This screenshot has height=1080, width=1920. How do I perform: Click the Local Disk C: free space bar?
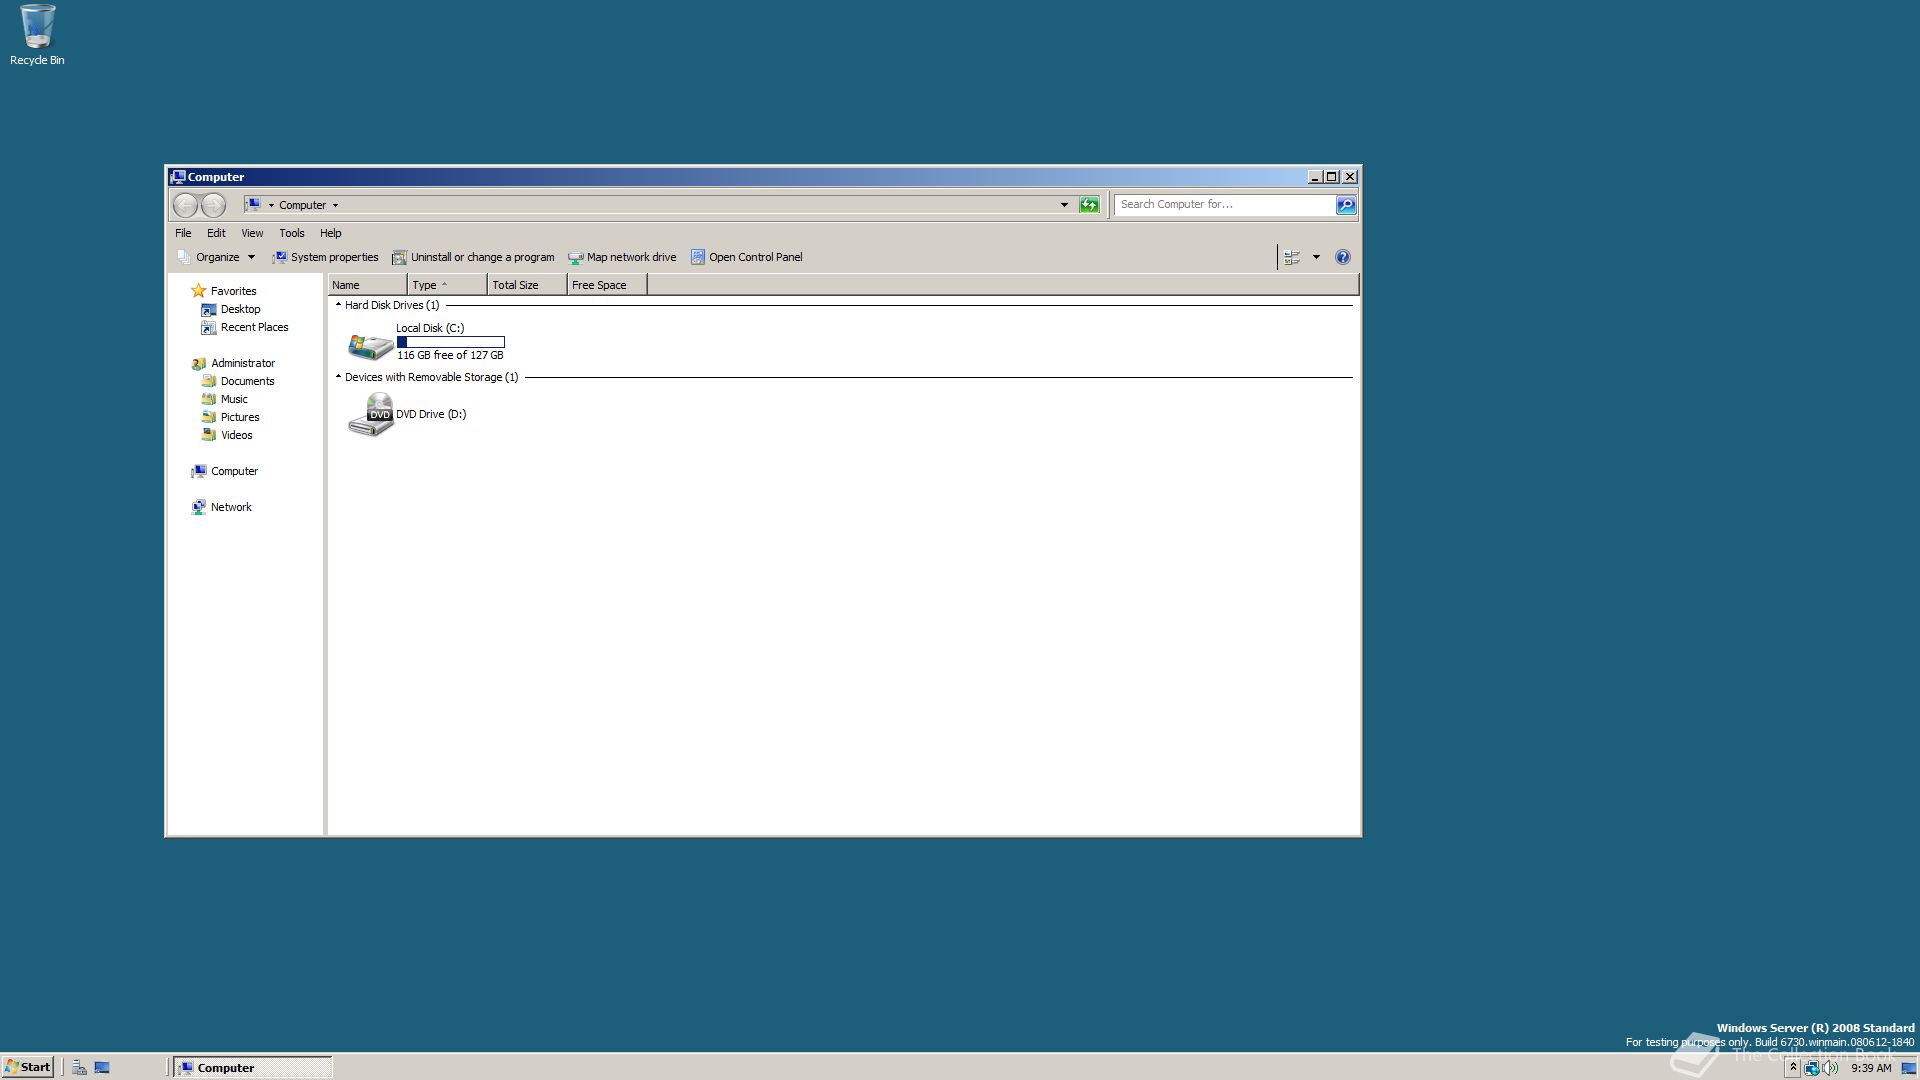451,342
